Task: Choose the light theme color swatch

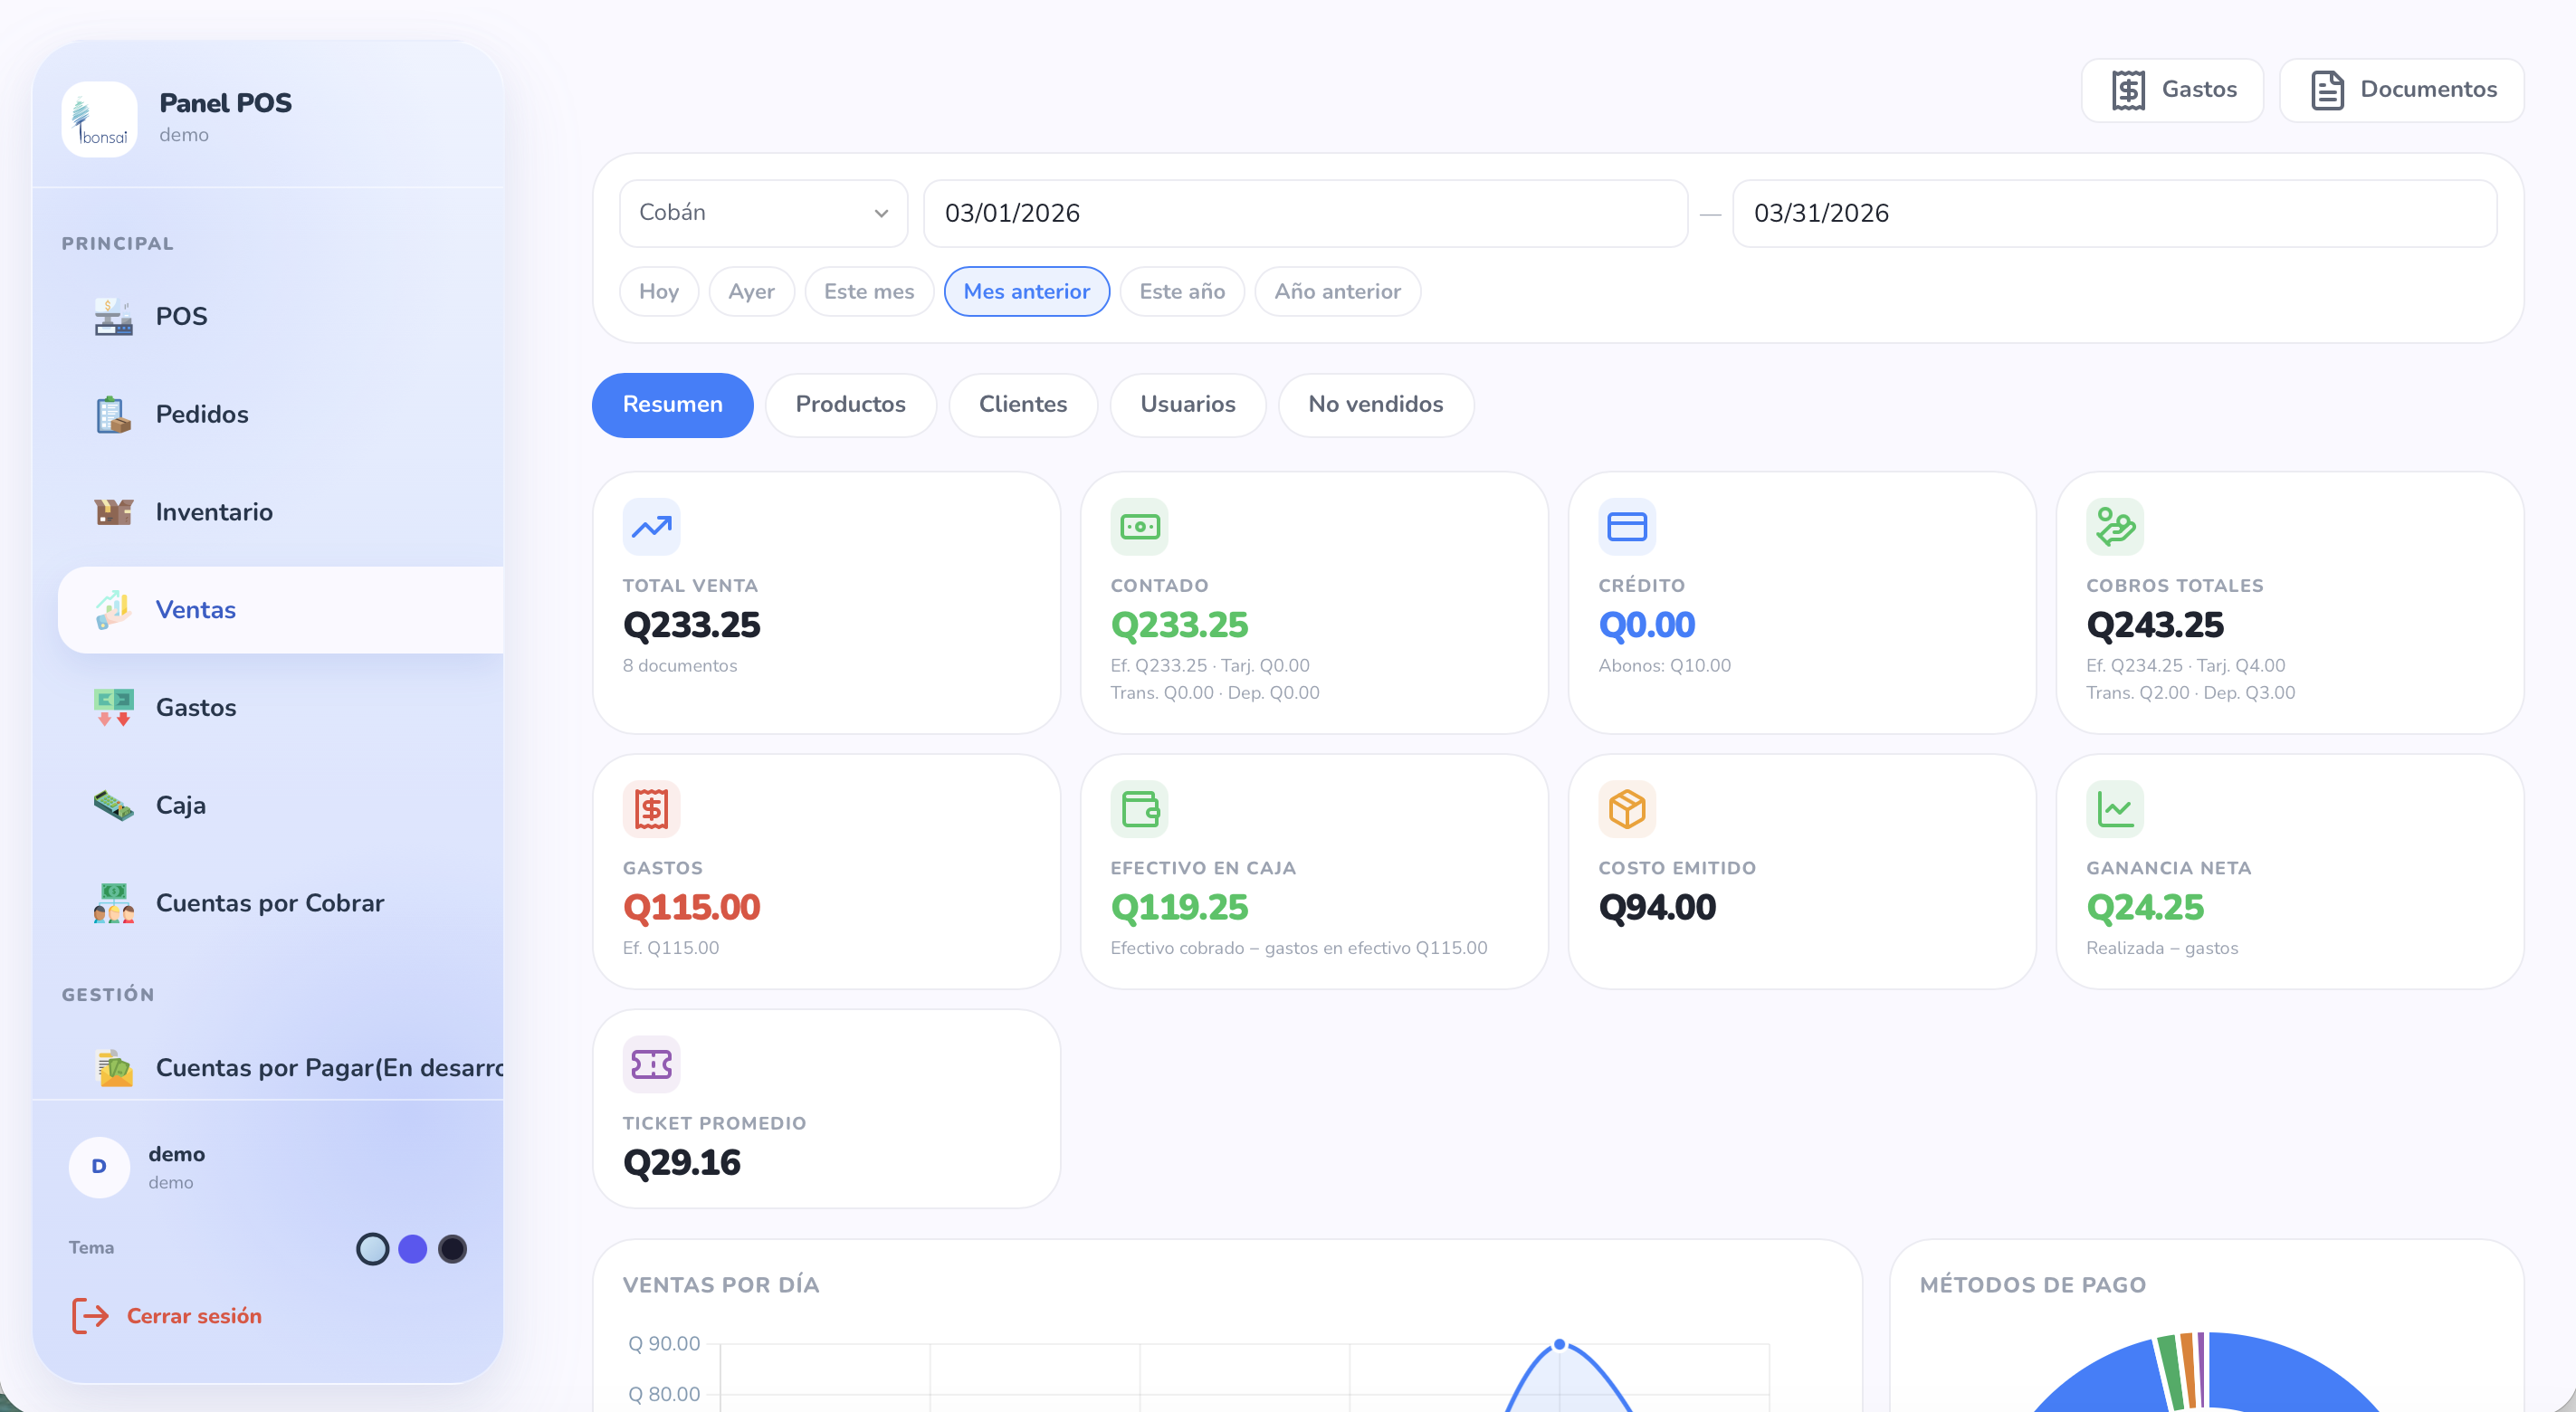Action: [372, 1249]
